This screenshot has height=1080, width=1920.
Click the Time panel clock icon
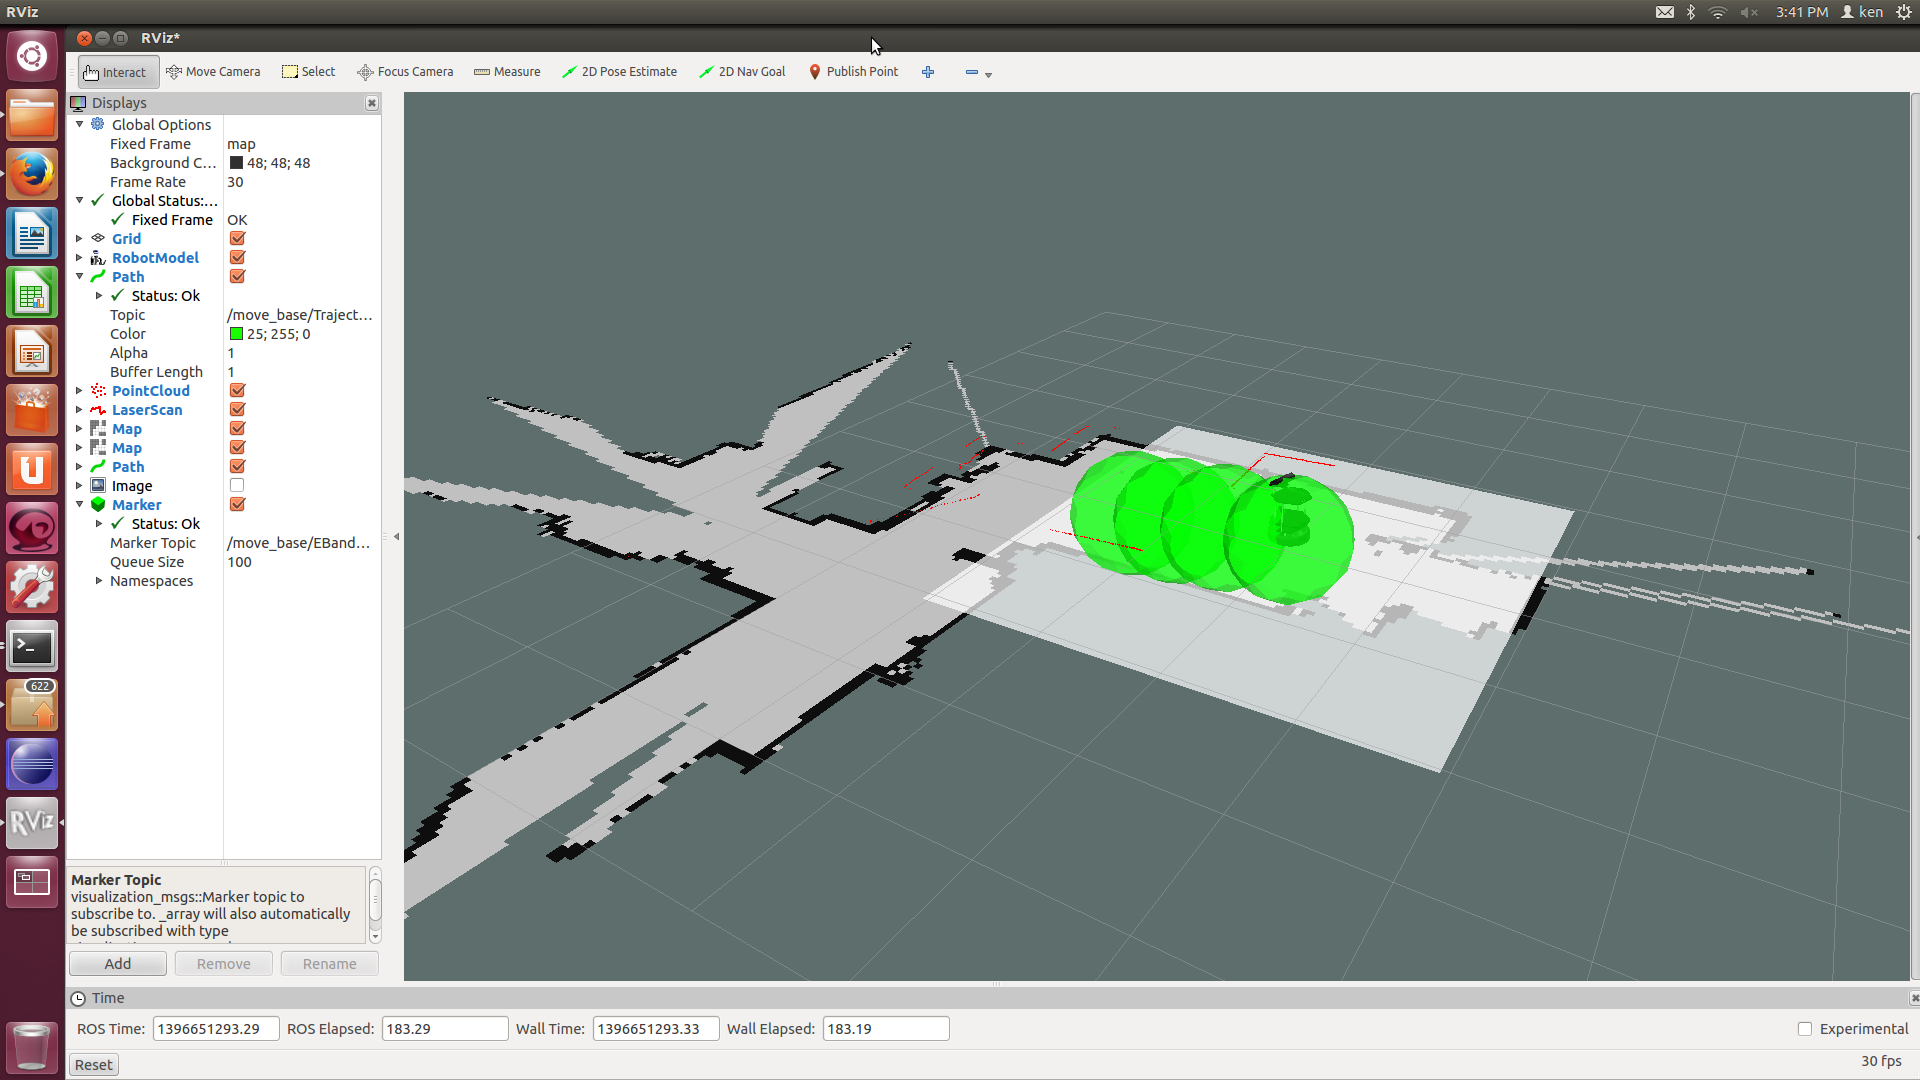pyautogui.click(x=78, y=998)
